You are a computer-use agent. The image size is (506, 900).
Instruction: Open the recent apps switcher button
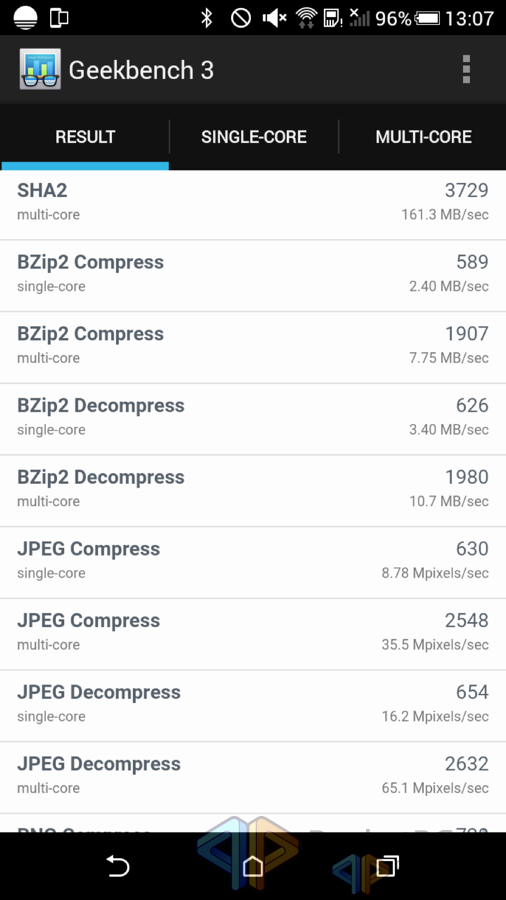click(388, 866)
